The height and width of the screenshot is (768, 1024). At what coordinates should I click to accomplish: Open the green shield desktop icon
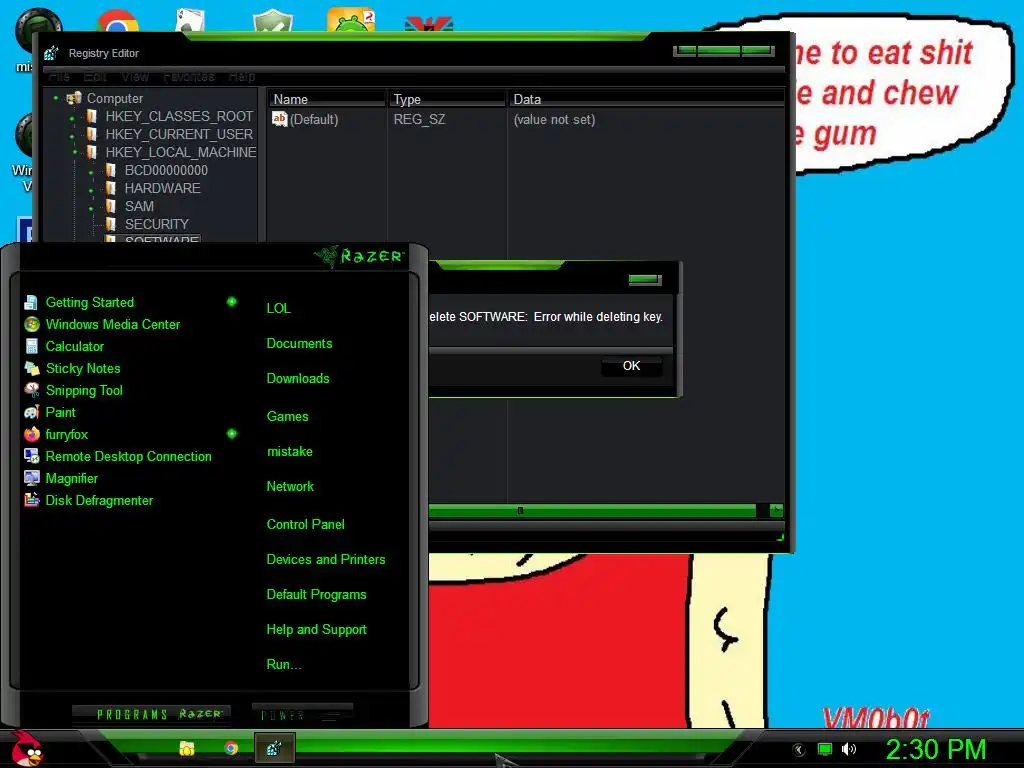[272, 20]
